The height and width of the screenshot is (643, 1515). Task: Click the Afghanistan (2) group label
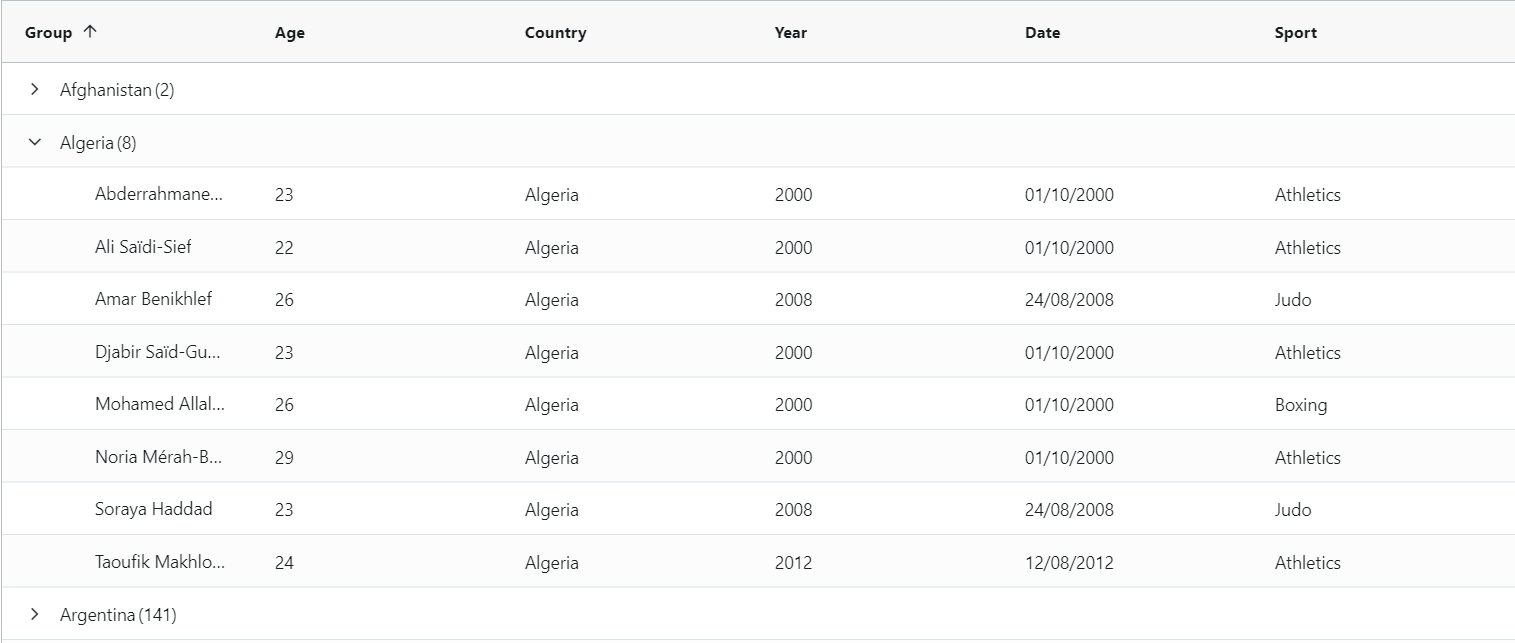click(117, 90)
